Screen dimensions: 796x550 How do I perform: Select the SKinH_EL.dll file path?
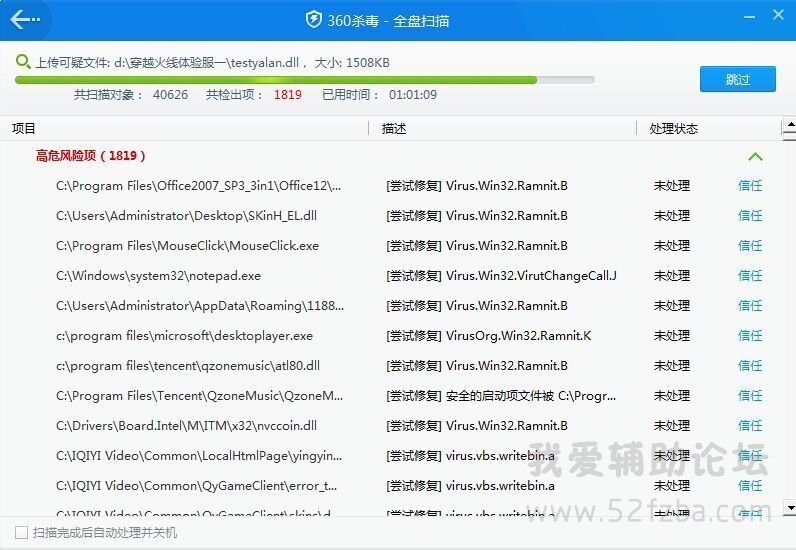pyautogui.click(x=186, y=216)
